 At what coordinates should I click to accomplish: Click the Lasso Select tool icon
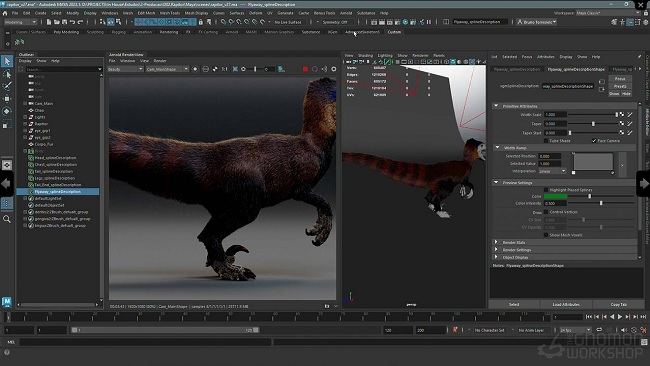pos(7,74)
